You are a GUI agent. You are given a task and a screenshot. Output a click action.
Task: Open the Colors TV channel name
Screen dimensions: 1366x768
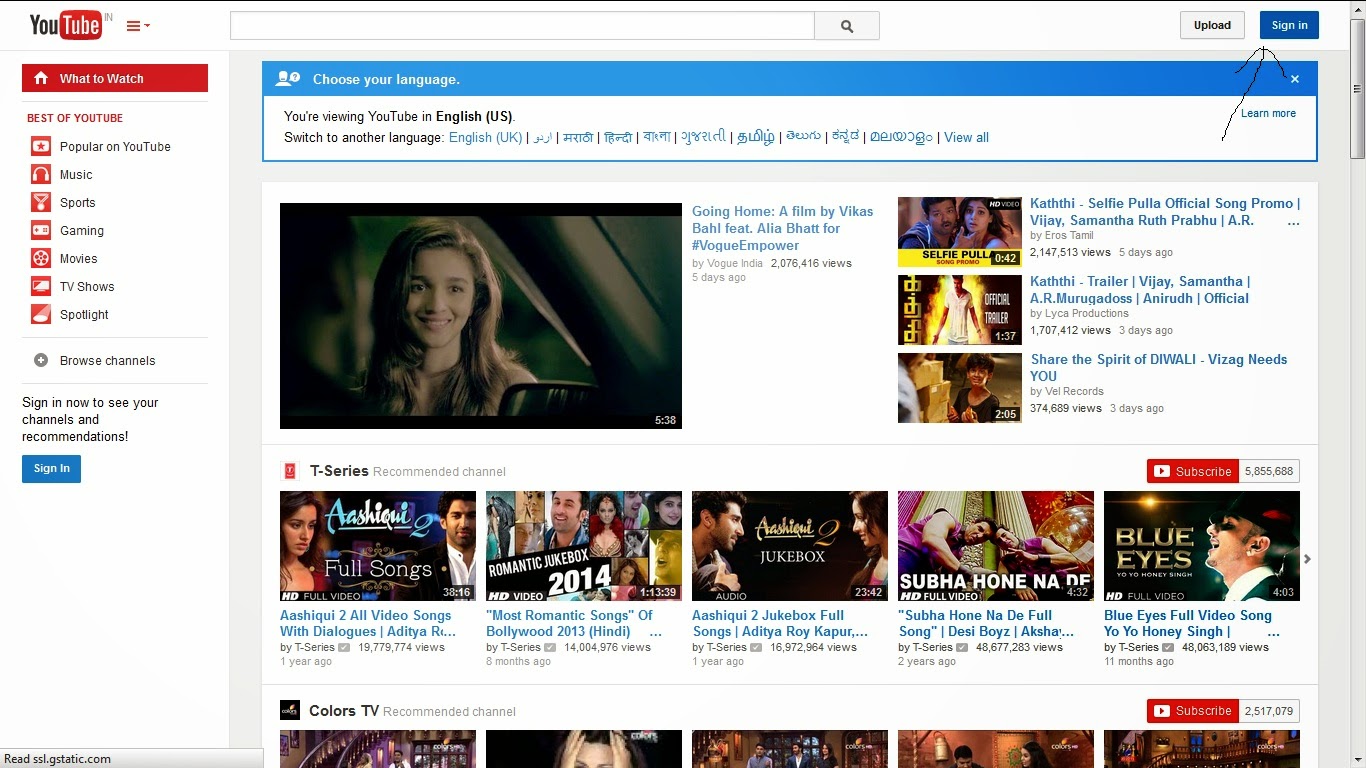344,711
